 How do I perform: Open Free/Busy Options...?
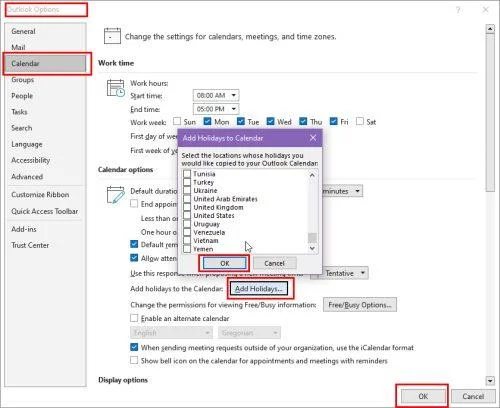[x=360, y=305]
